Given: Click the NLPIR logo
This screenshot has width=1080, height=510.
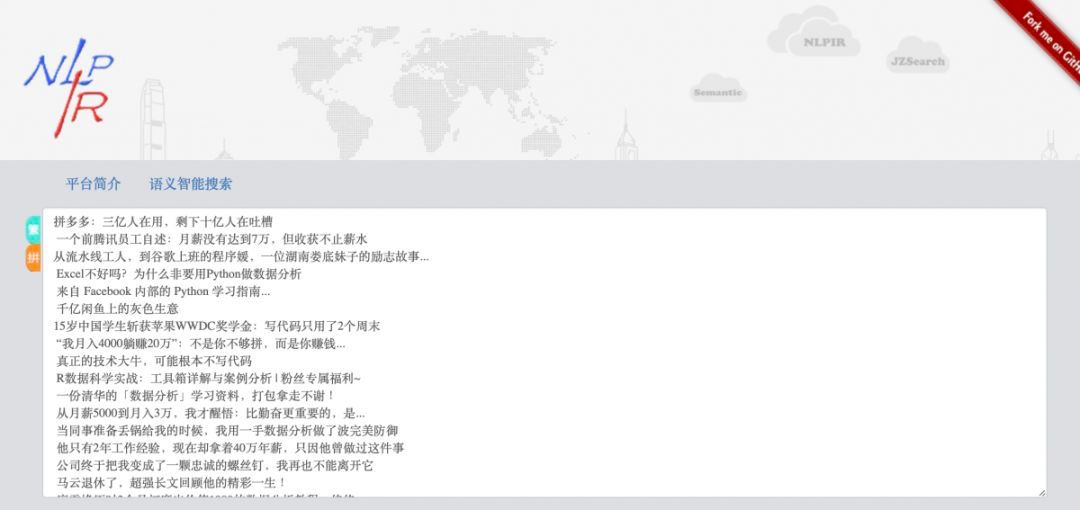Looking at the screenshot, I should click(x=68, y=91).
